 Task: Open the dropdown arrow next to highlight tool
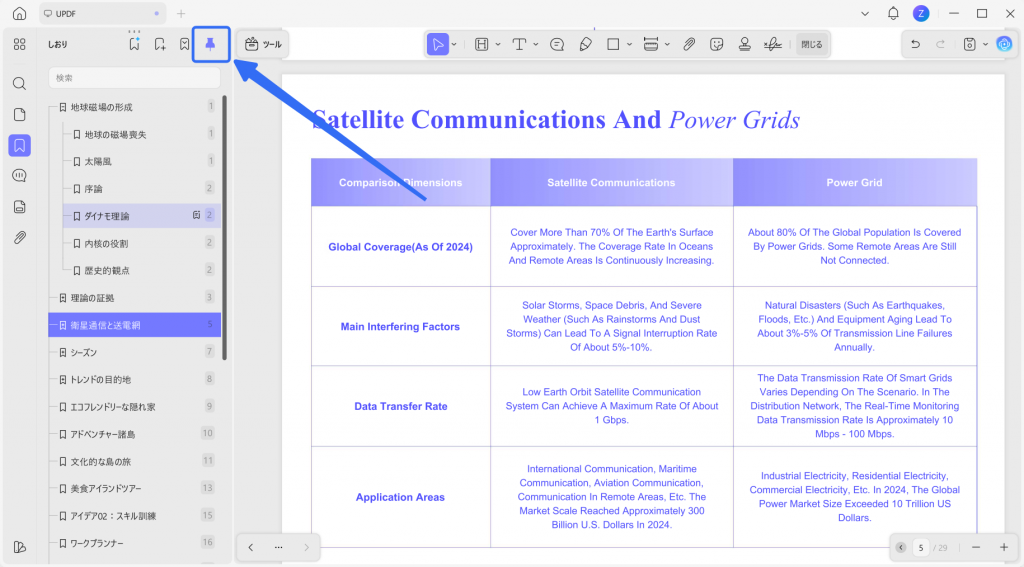[498, 44]
